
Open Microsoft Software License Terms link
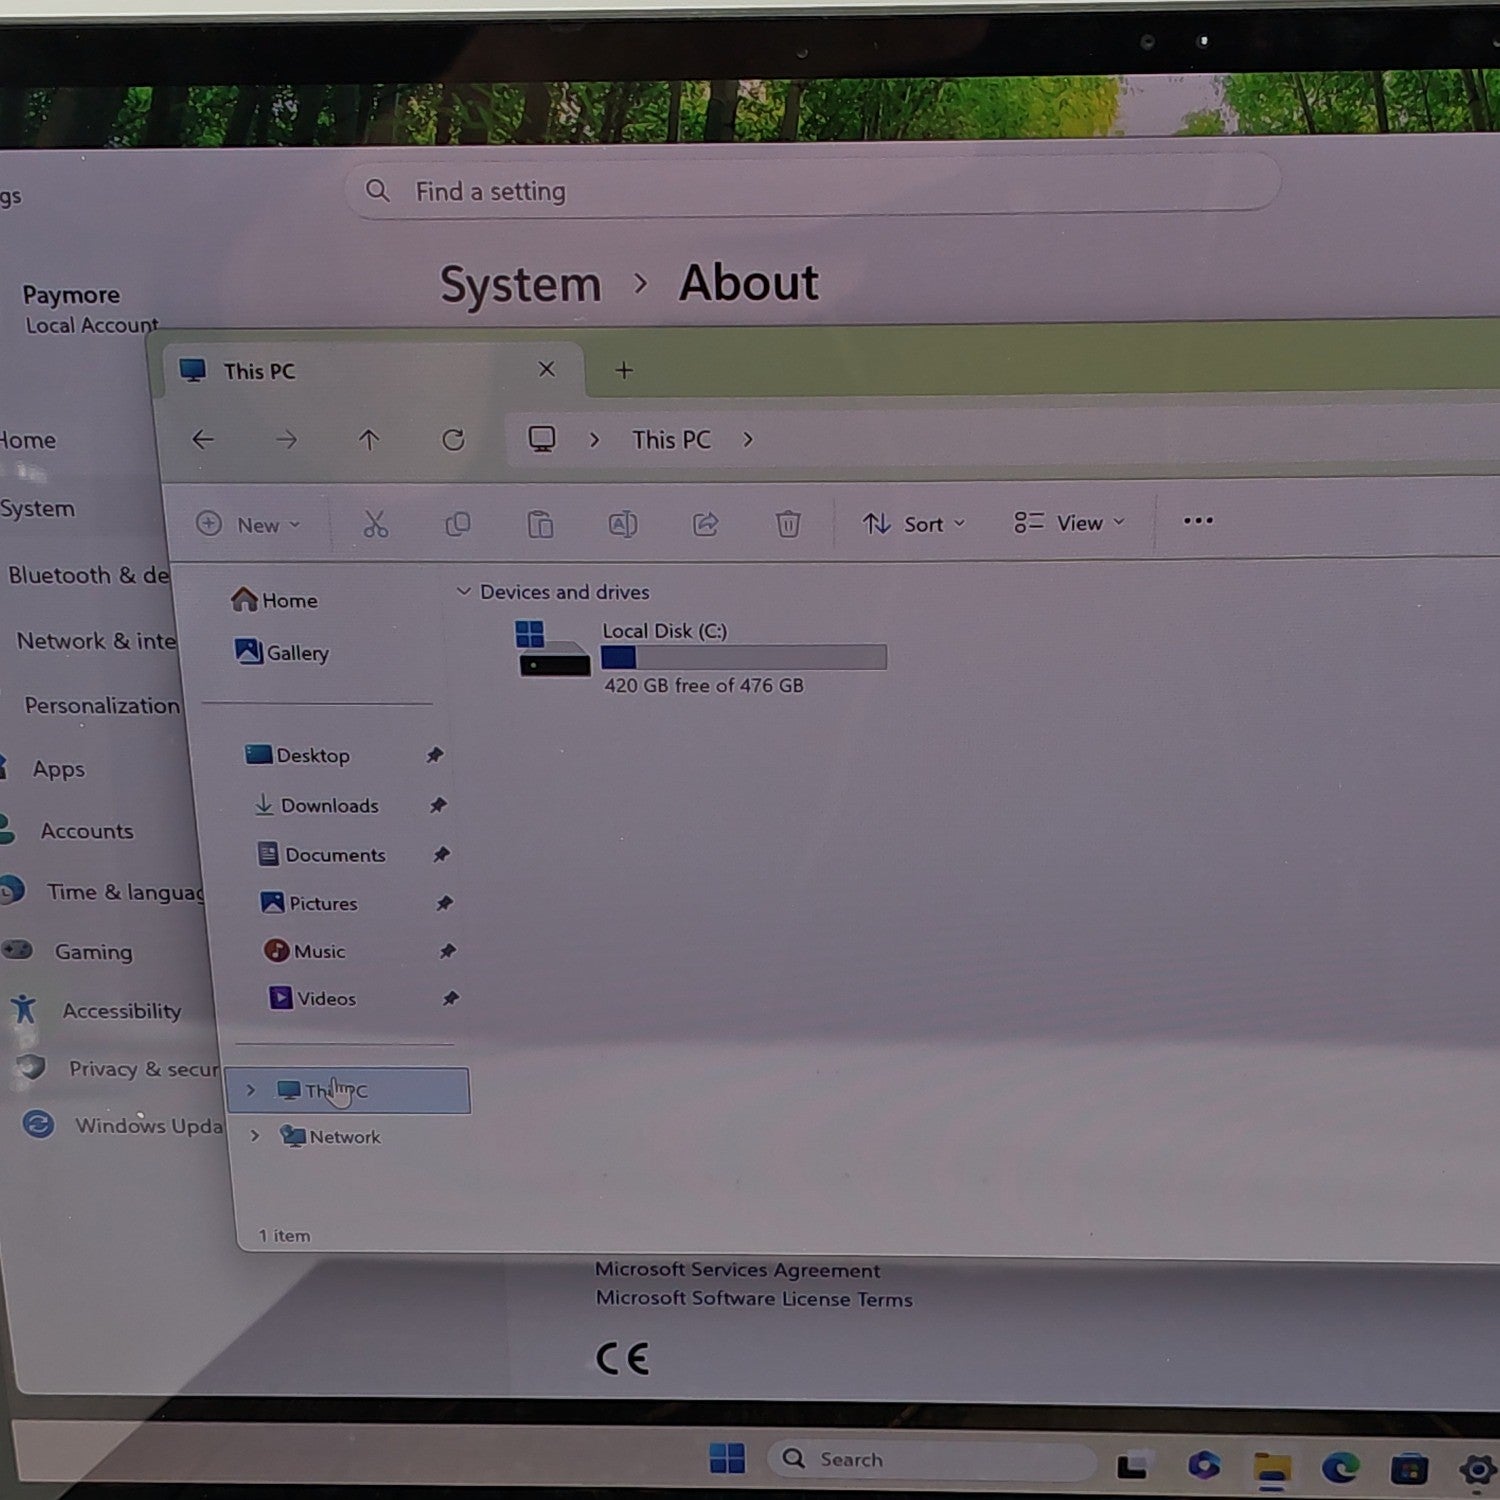click(754, 1299)
